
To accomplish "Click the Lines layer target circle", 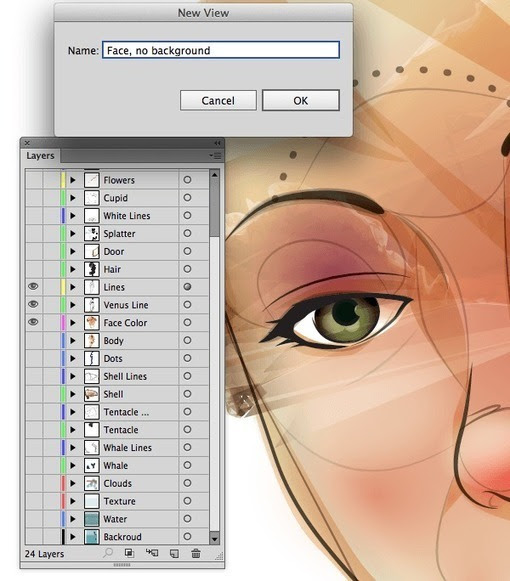I will click(188, 287).
